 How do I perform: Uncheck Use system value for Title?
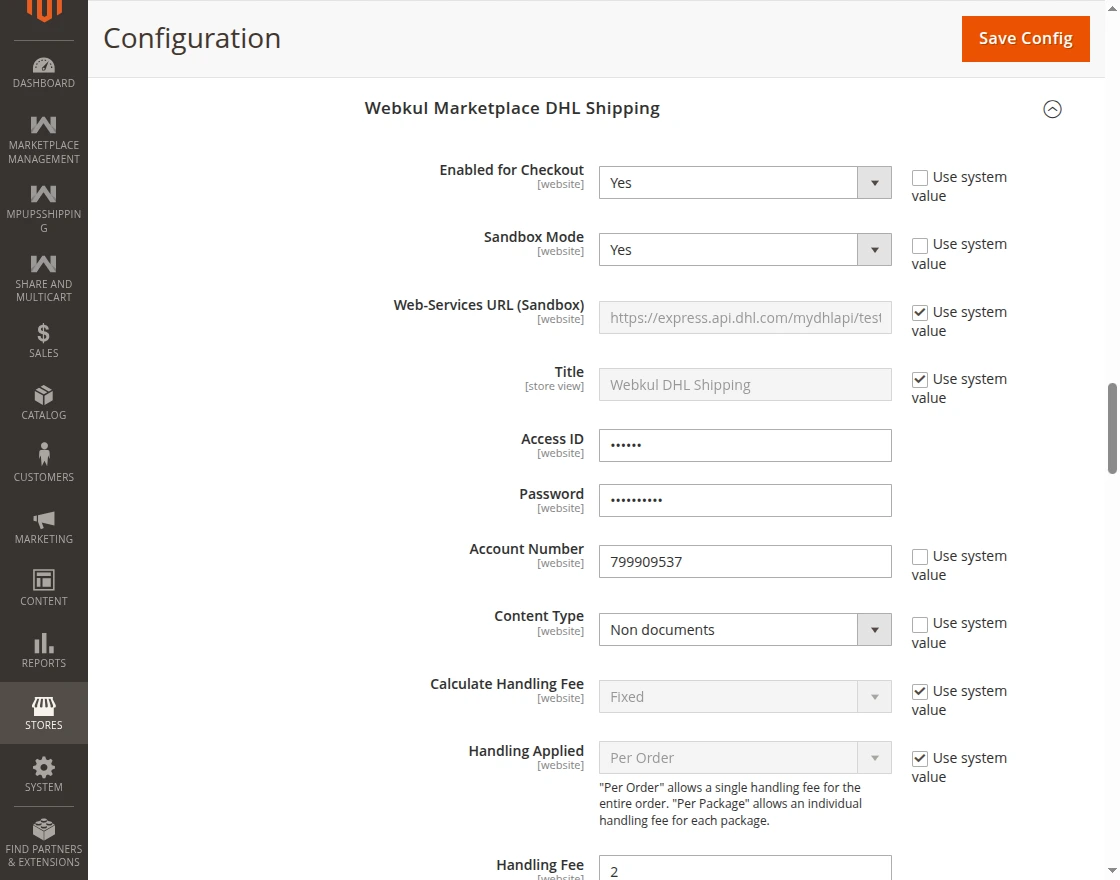coord(920,380)
